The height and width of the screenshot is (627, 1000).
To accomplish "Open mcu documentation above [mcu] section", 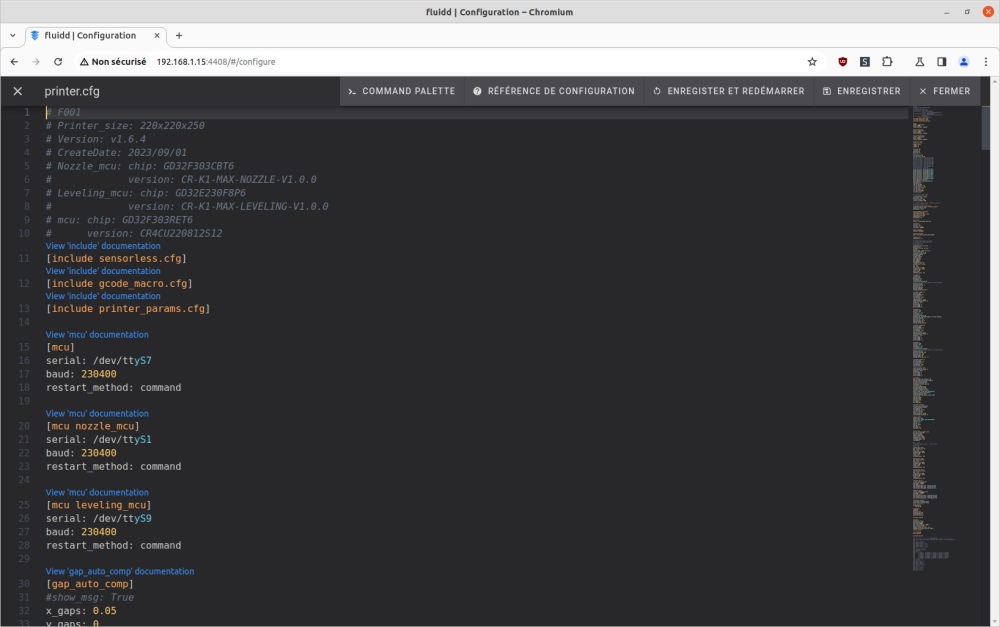I will pyautogui.click(x=97, y=334).
